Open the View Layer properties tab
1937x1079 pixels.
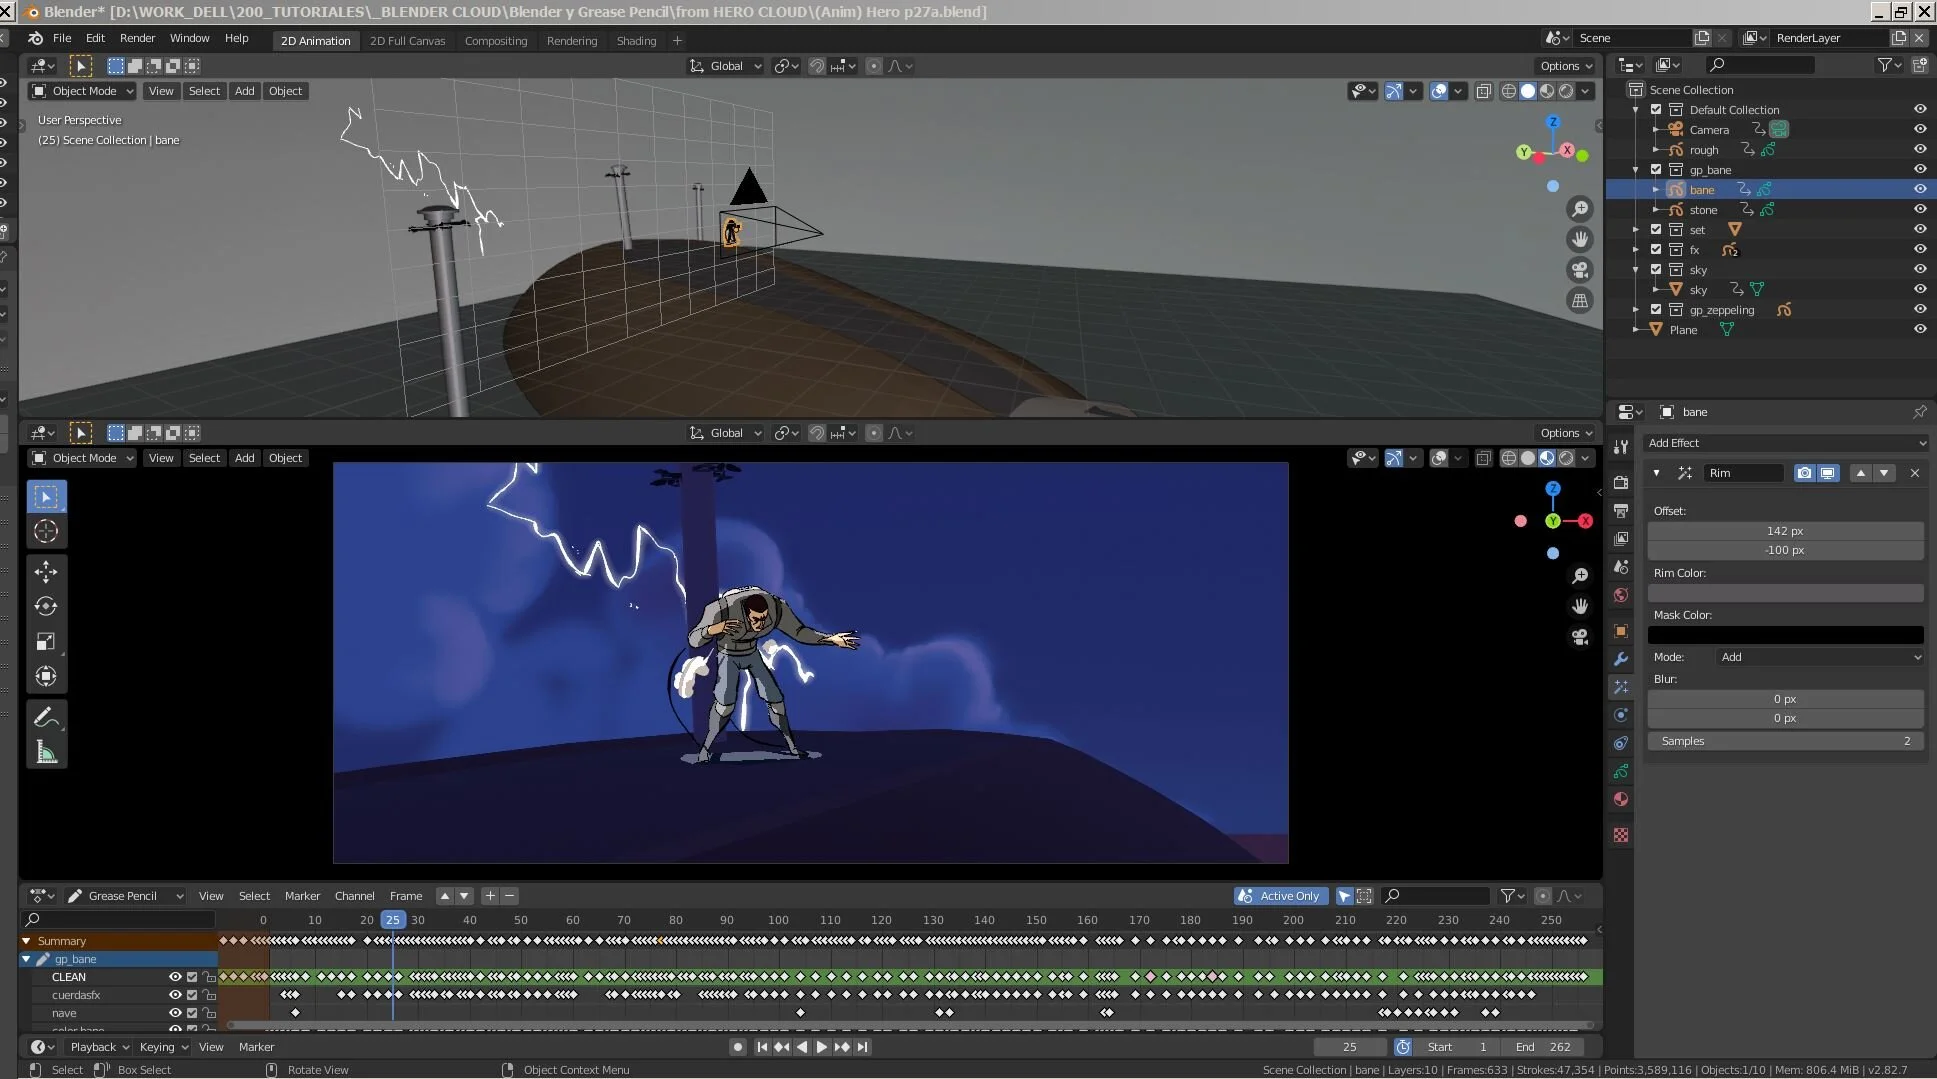click(1621, 538)
